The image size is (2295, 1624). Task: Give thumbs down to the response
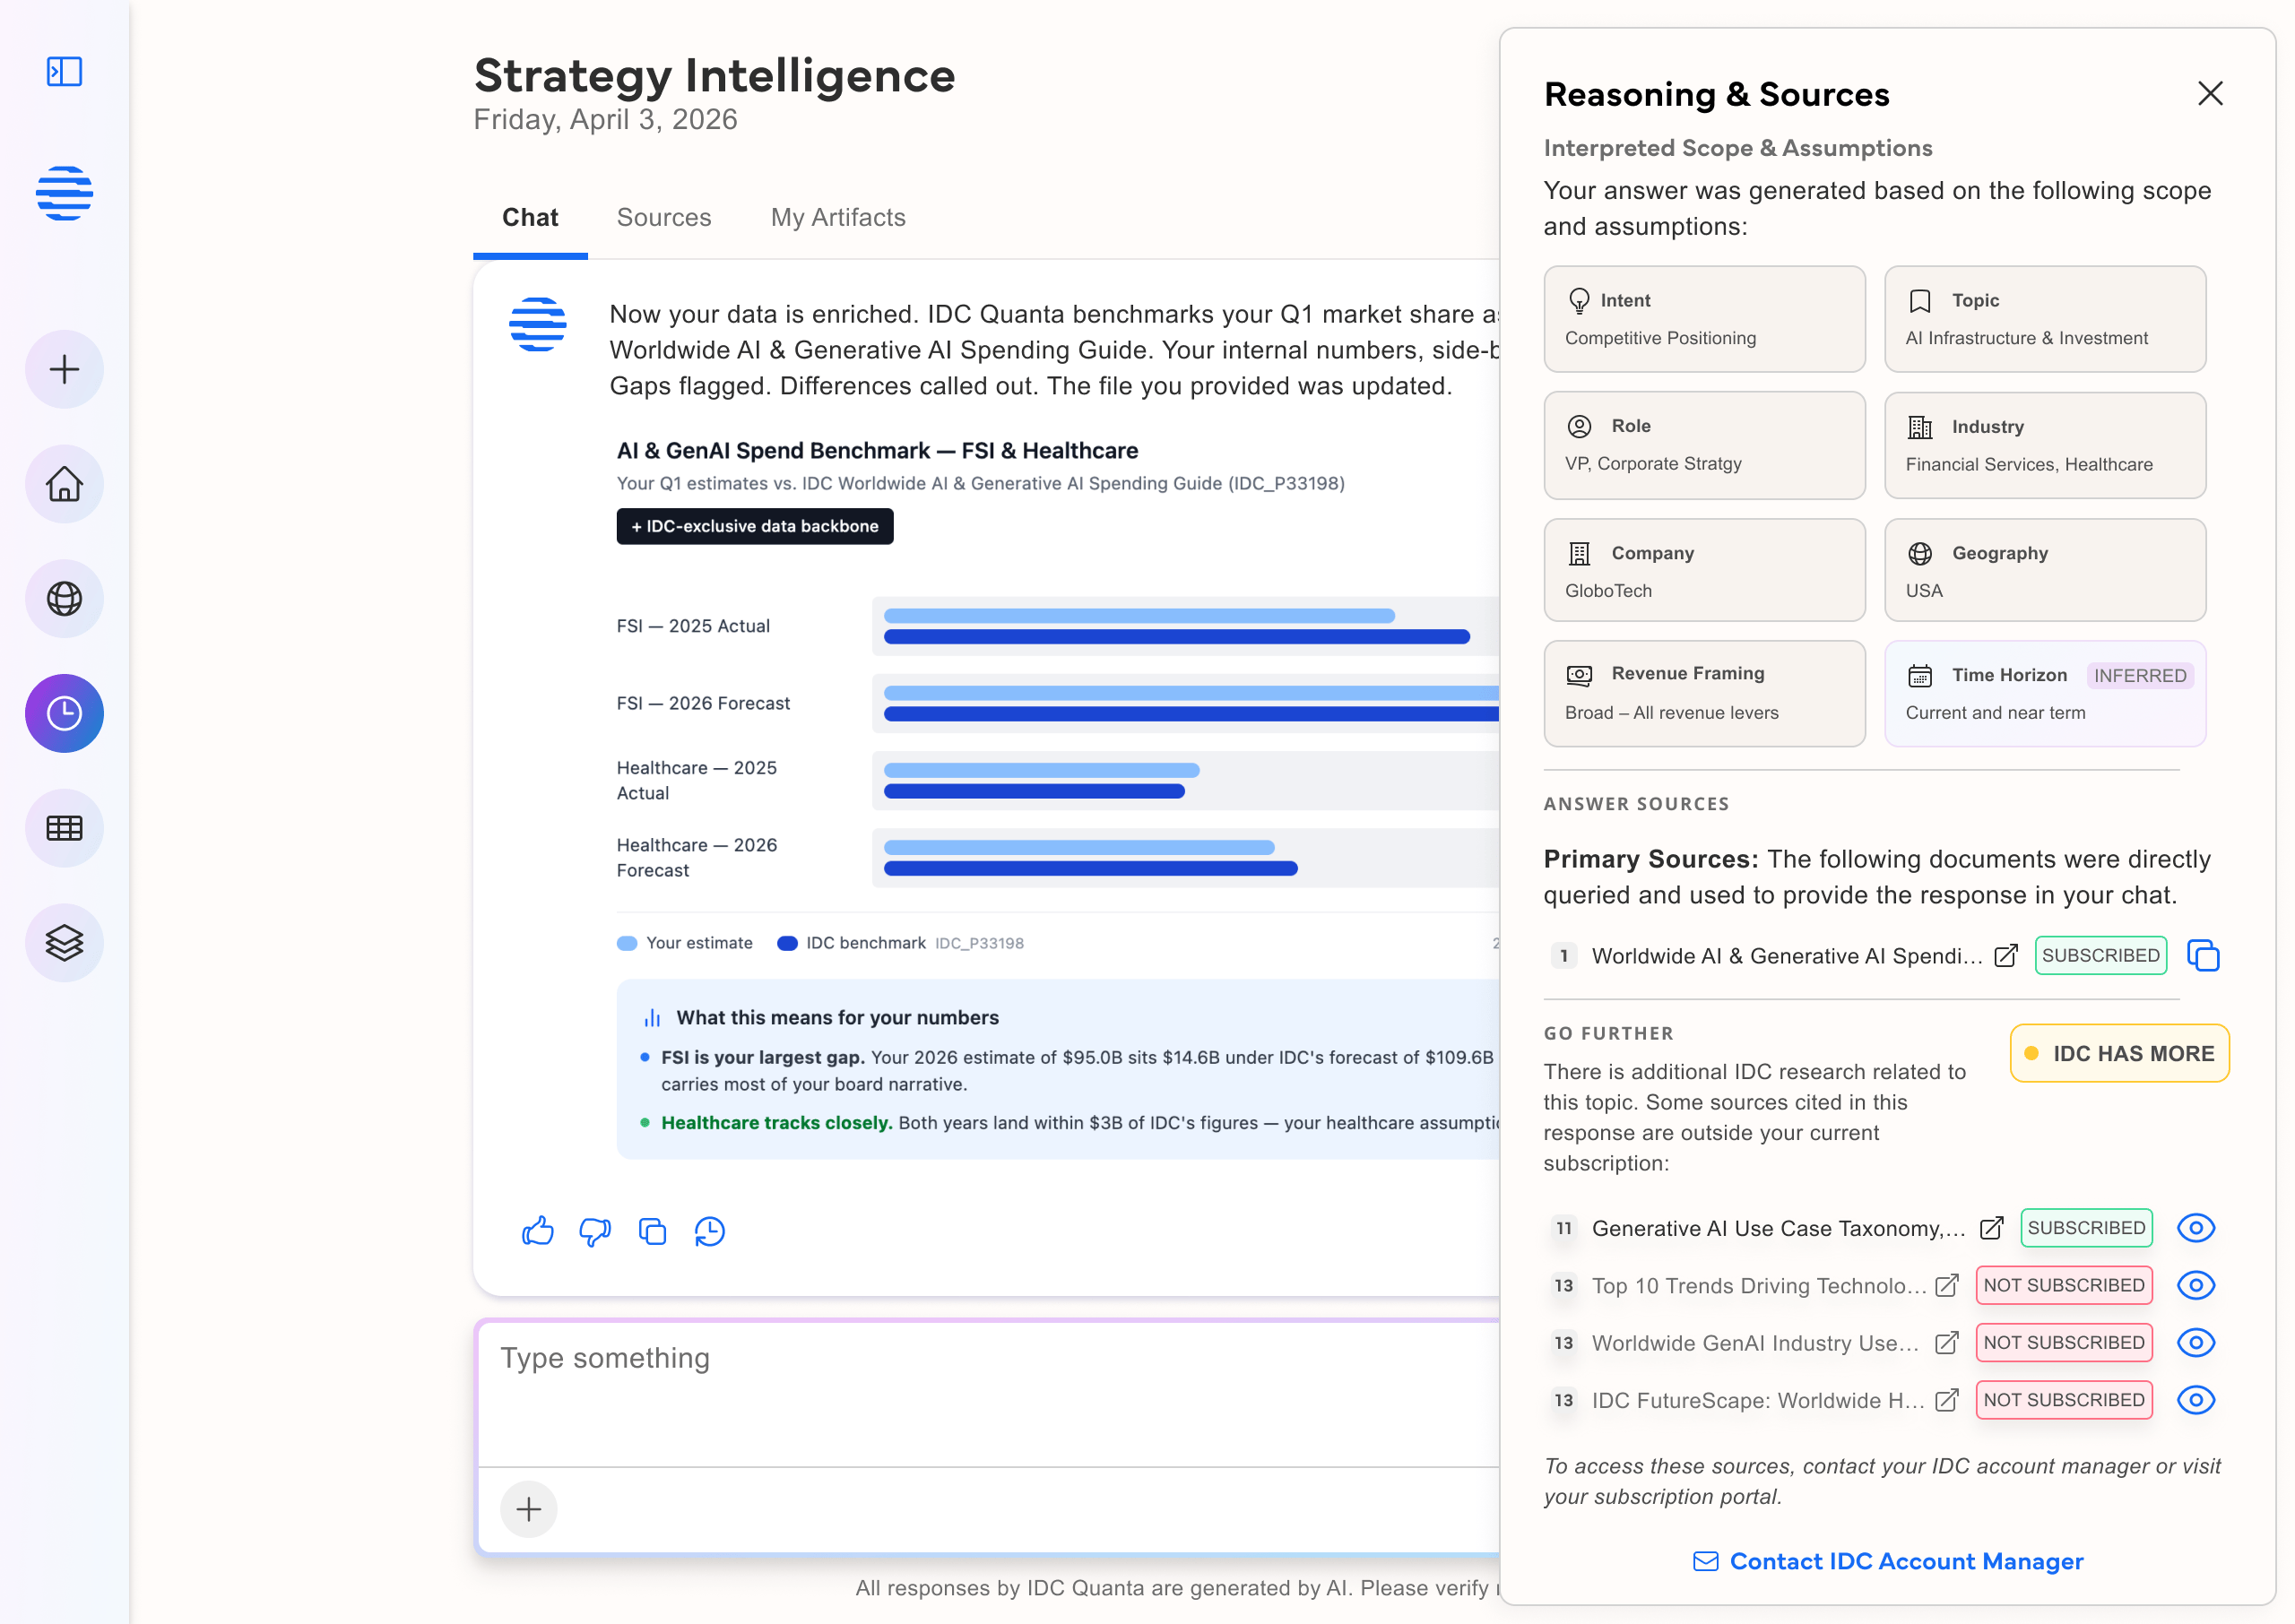(x=595, y=1231)
